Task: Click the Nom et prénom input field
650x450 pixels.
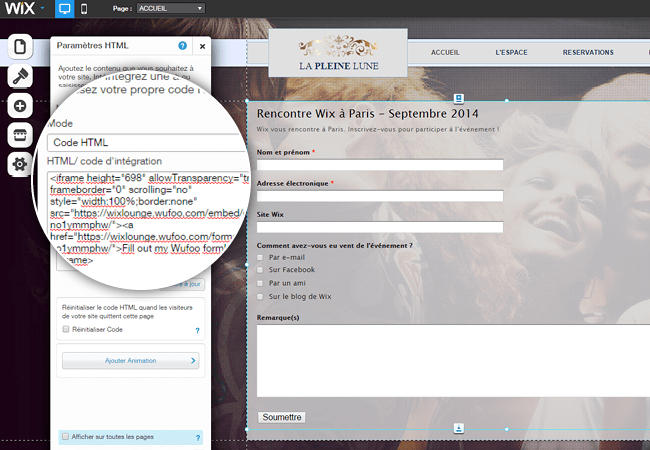Action: pyautogui.click(x=380, y=165)
